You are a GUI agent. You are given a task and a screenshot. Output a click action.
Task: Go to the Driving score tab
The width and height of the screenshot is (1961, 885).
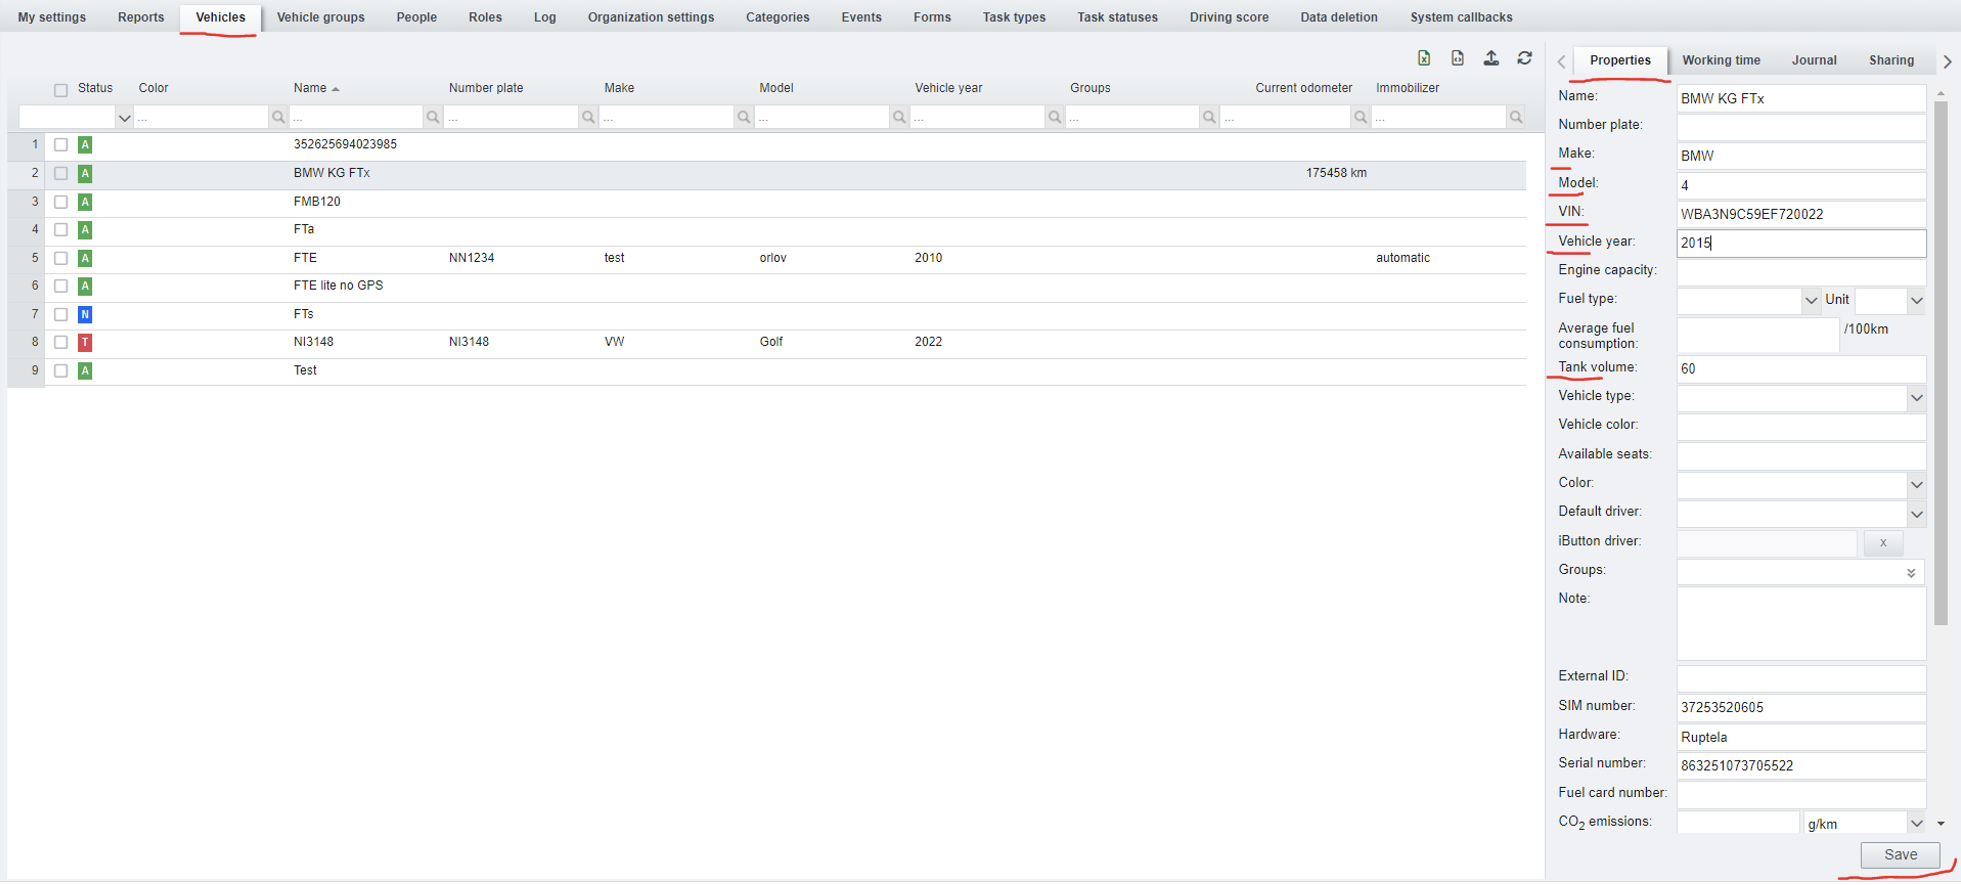pyautogui.click(x=1229, y=17)
